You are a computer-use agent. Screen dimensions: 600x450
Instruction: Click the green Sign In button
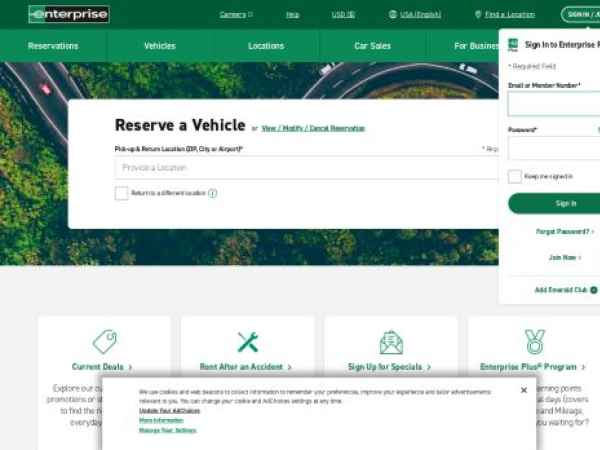(555, 204)
